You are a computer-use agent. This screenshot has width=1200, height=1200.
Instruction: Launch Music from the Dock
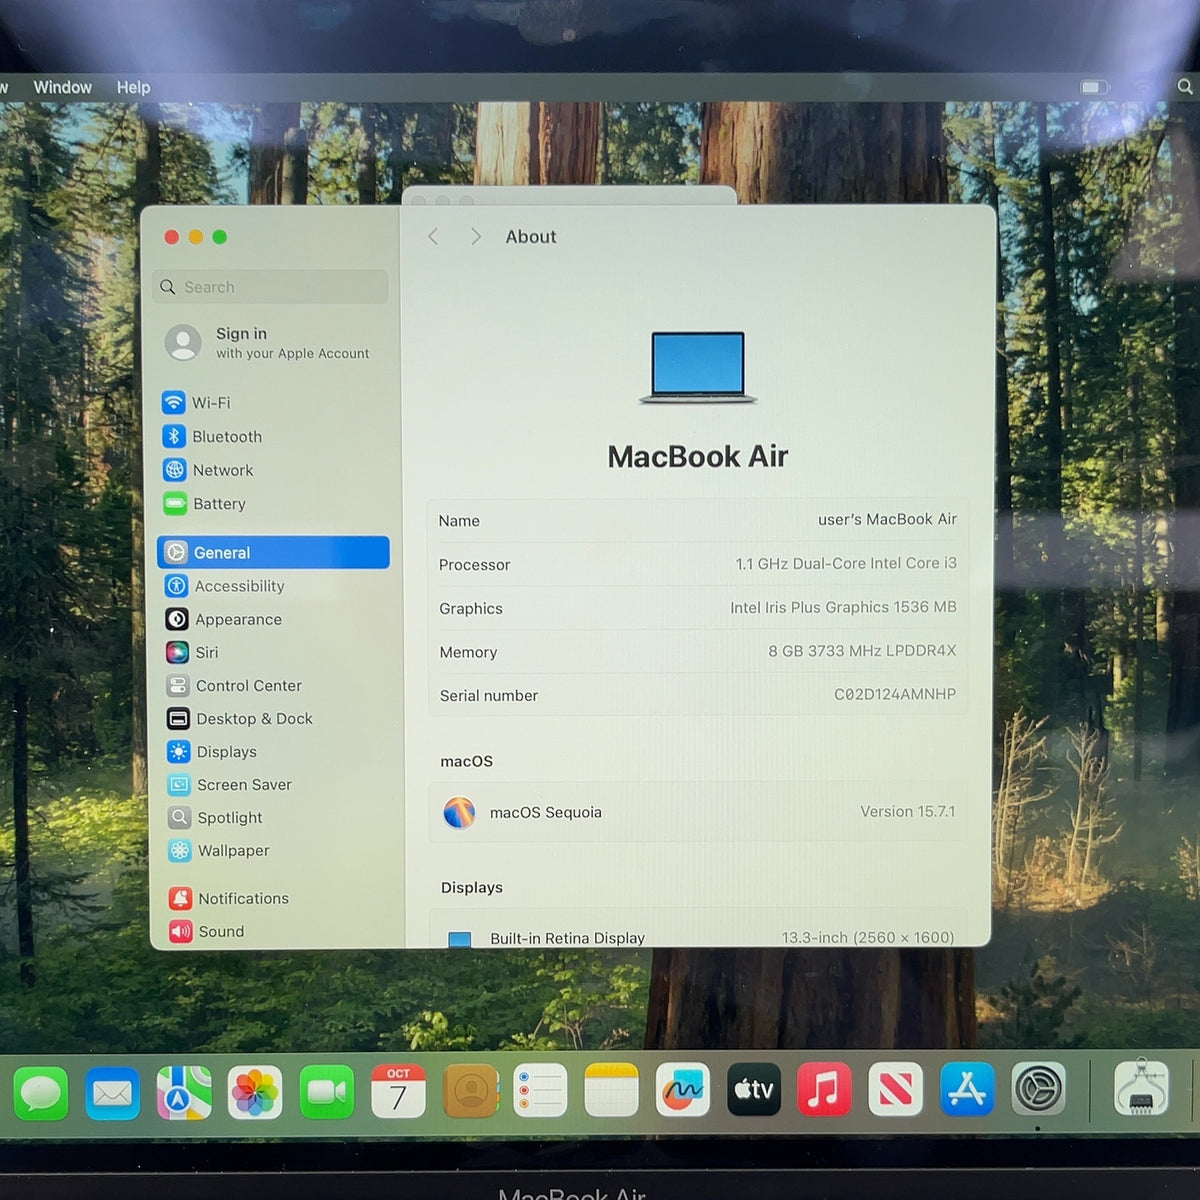(x=824, y=1089)
